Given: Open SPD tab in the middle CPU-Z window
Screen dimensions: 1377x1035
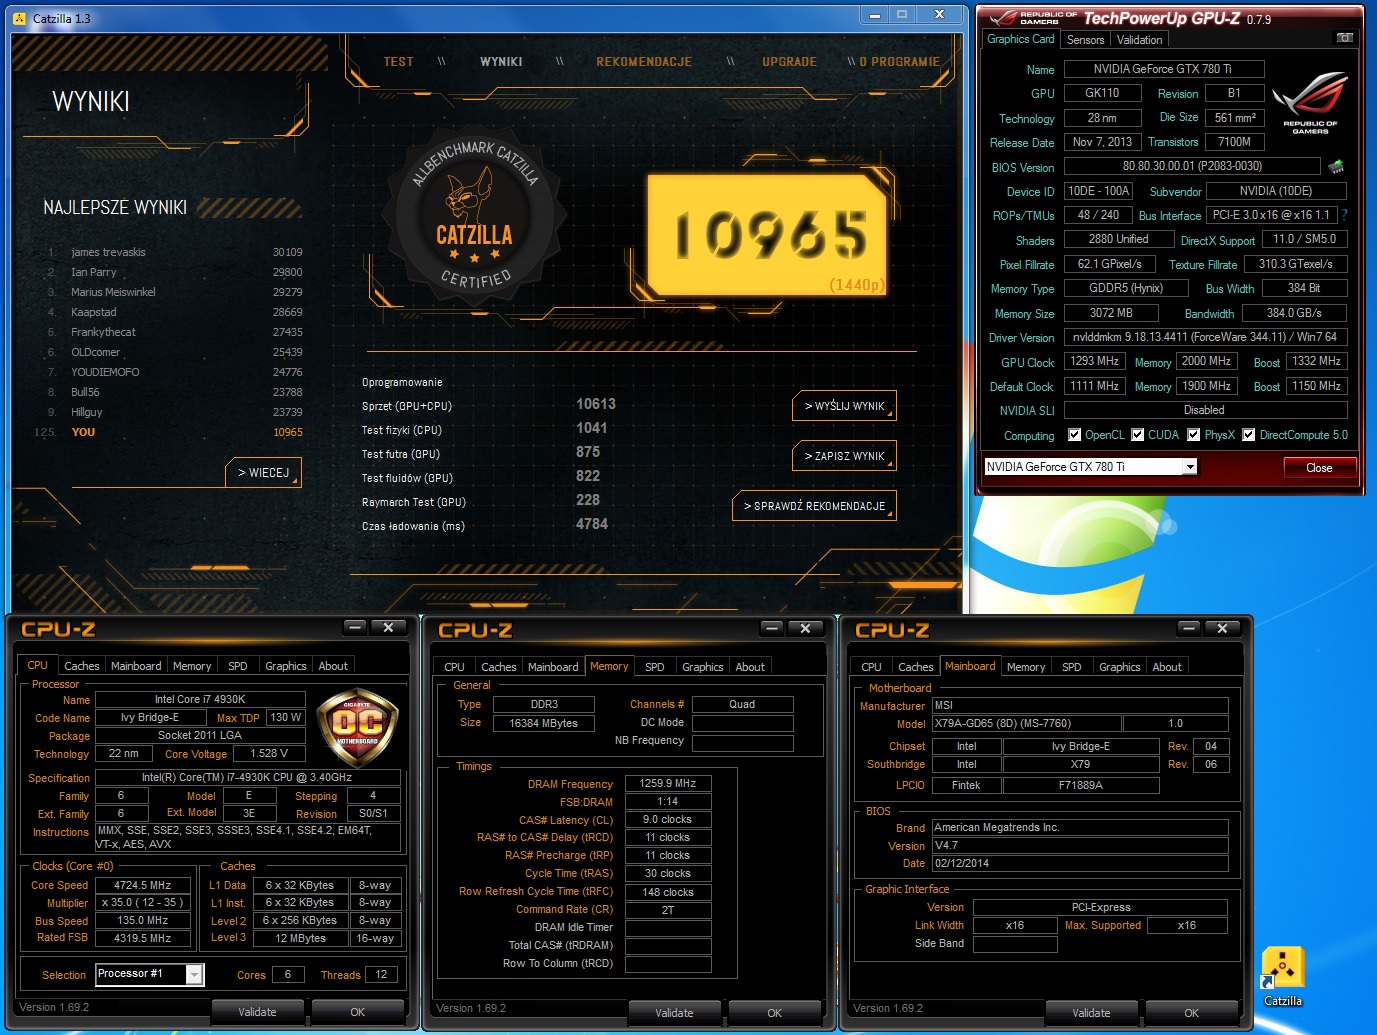Looking at the screenshot, I should [654, 667].
